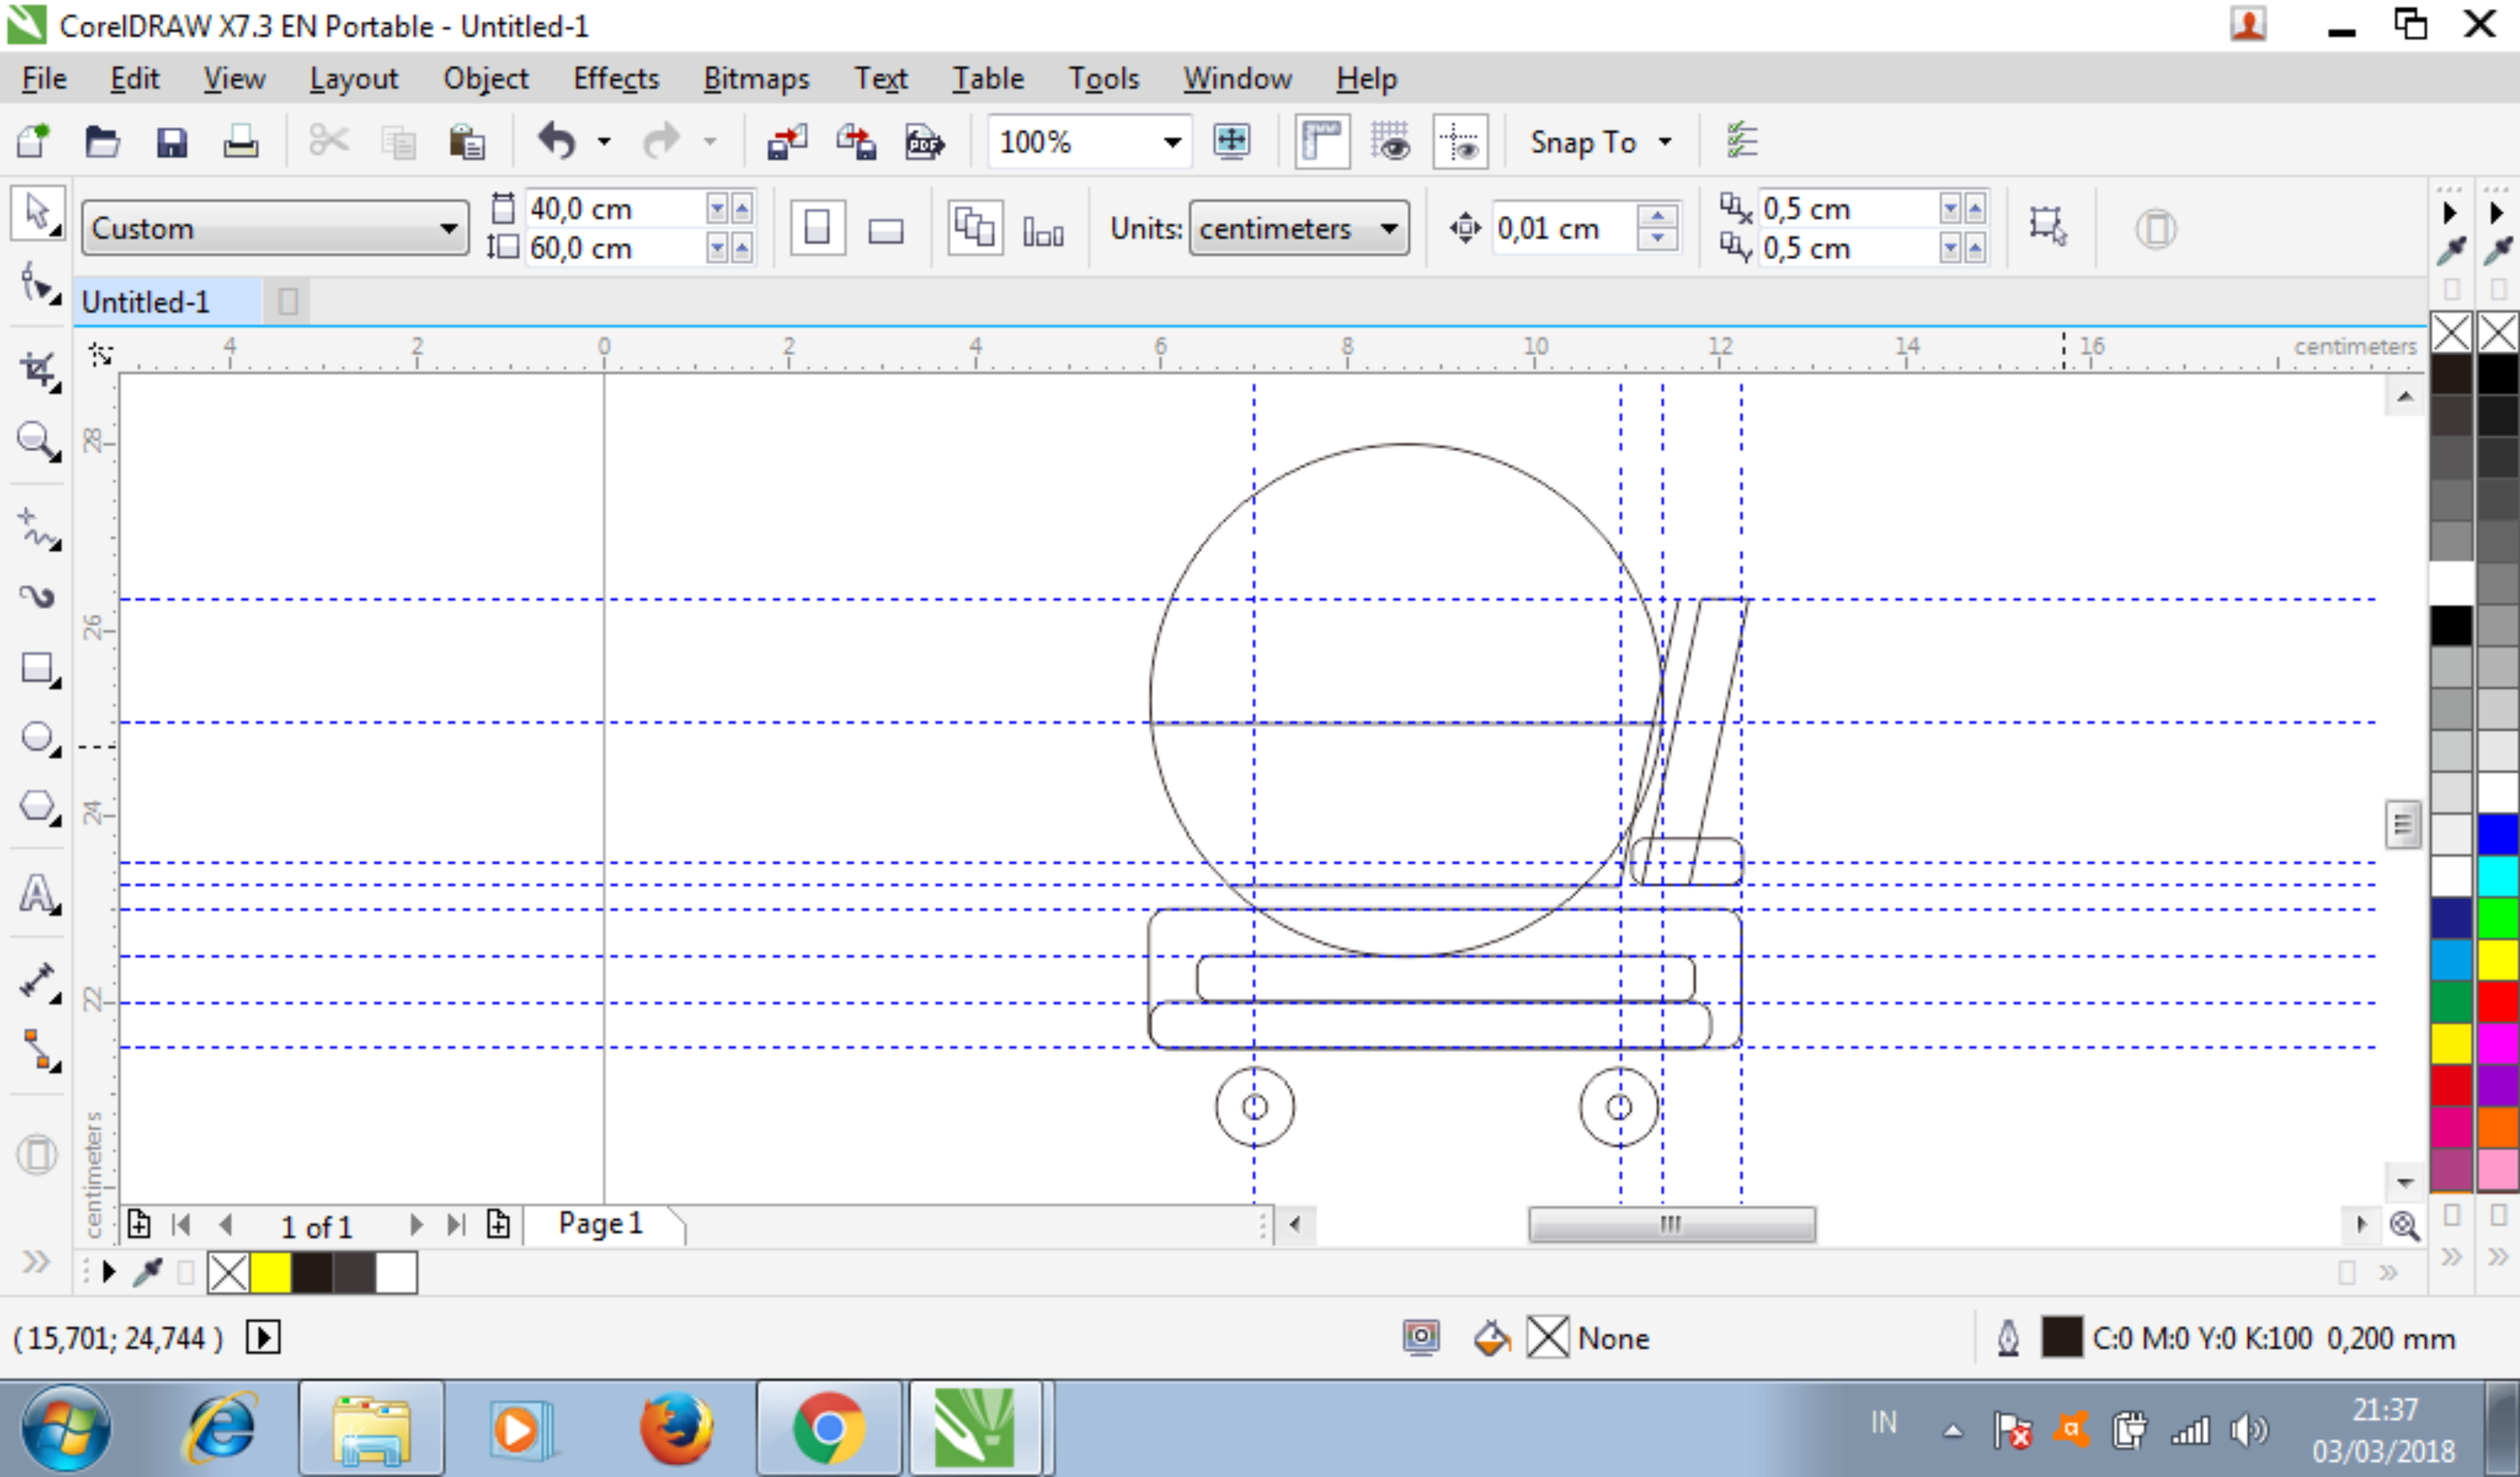Viewport: 2520px width, 1477px height.
Task: Switch page to landscape orientation
Action: coord(885,230)
